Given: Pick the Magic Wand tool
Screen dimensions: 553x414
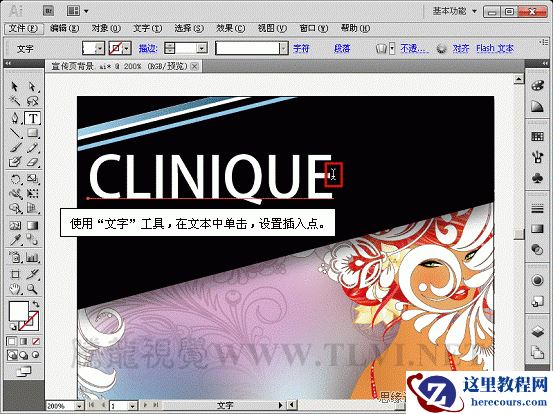Looking at the screenshot, I should (x=14, y=101).
